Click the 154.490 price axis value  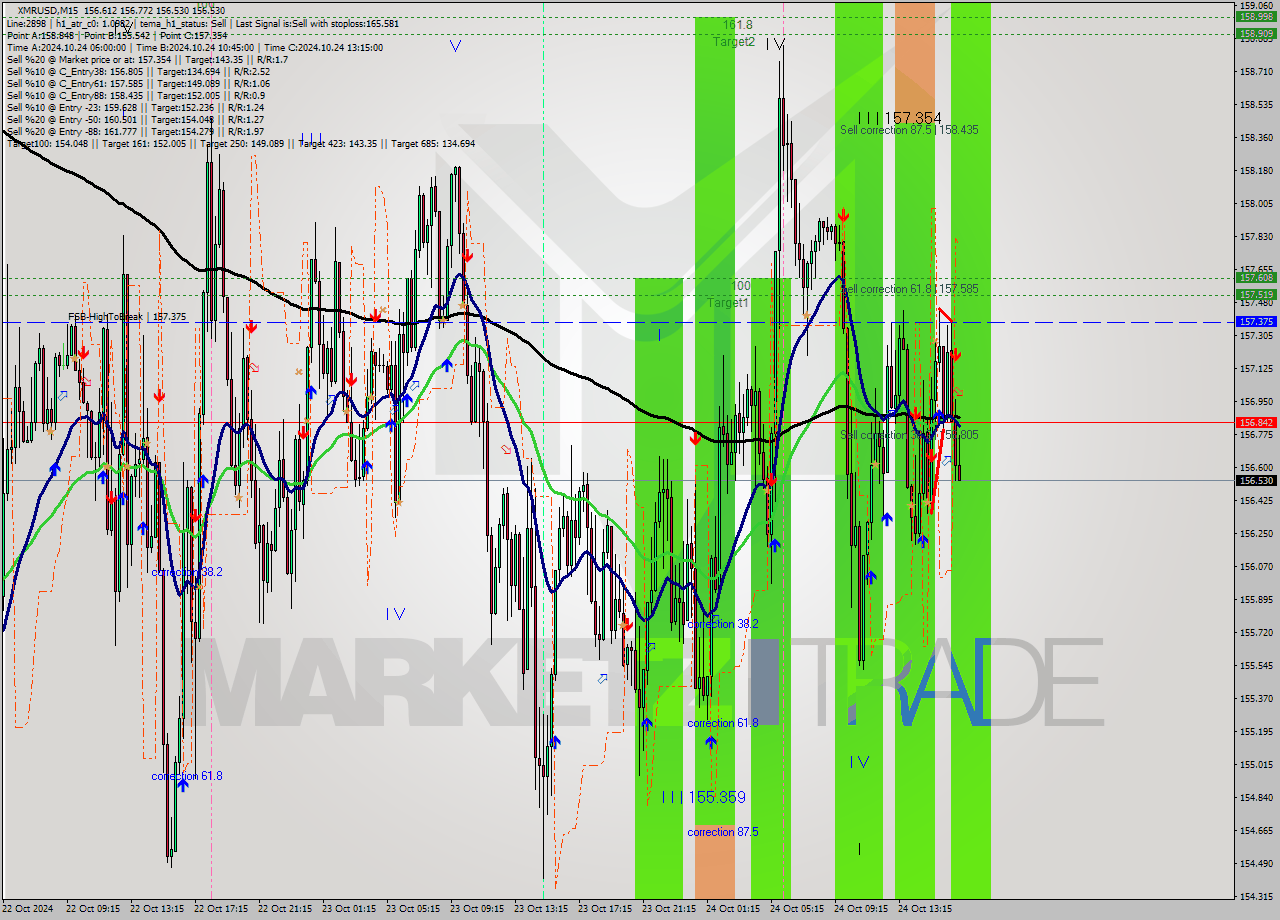[x=1256, y=863]
